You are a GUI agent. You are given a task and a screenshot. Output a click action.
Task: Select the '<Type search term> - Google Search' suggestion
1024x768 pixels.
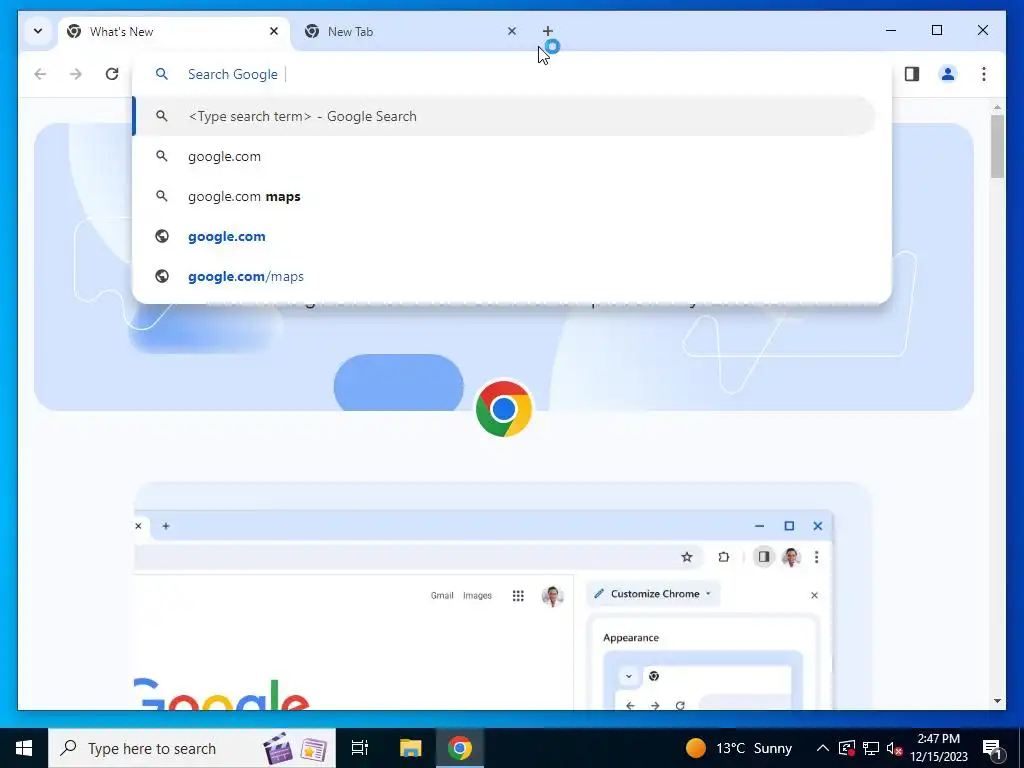pos(504,116)
